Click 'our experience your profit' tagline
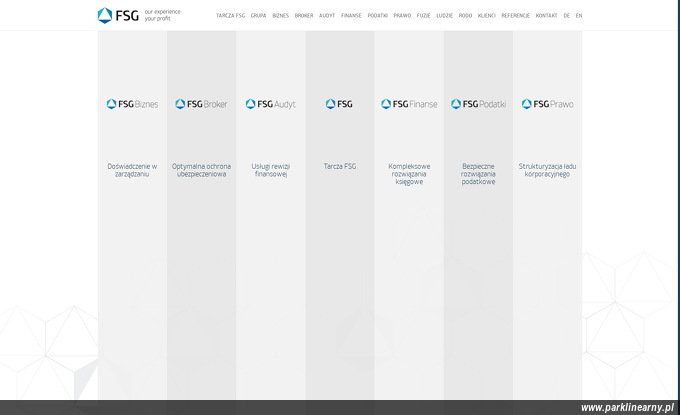This screenshot has width=680, height=415. 162,15
